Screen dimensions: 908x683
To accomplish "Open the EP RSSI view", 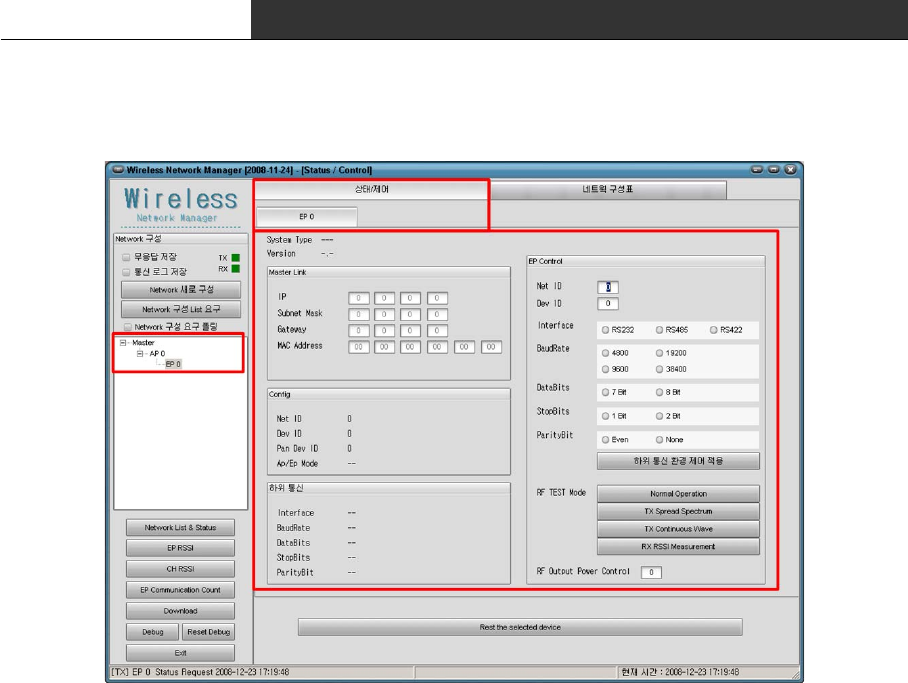I will 181,548.
